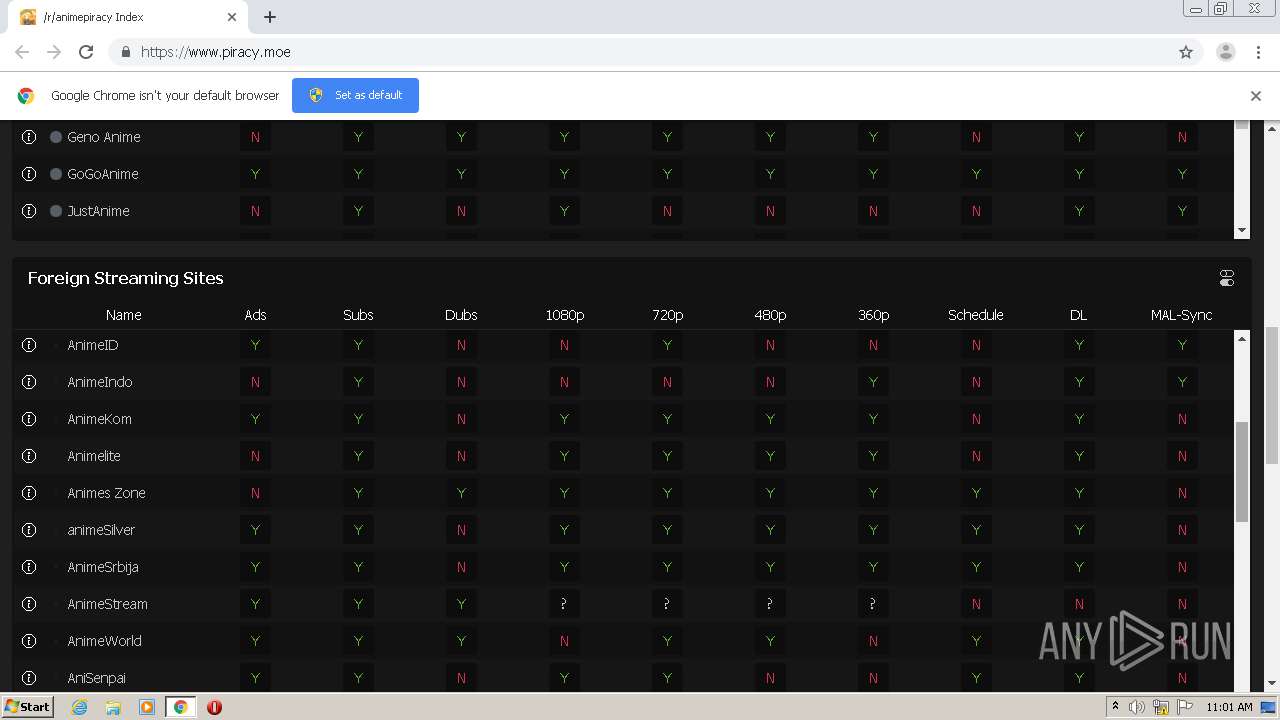Go back to previous page

pyautogui.click(x=22, y=52)
